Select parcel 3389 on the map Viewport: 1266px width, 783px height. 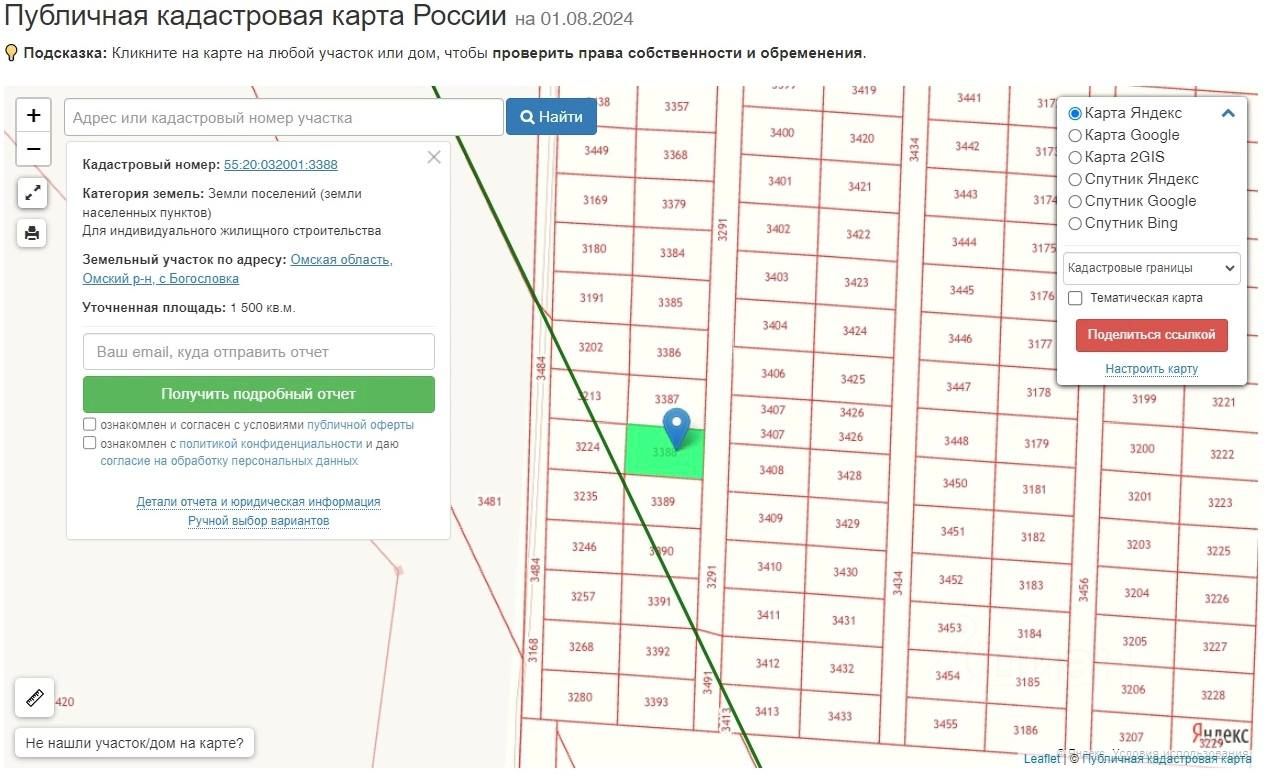tap(663, 502)
